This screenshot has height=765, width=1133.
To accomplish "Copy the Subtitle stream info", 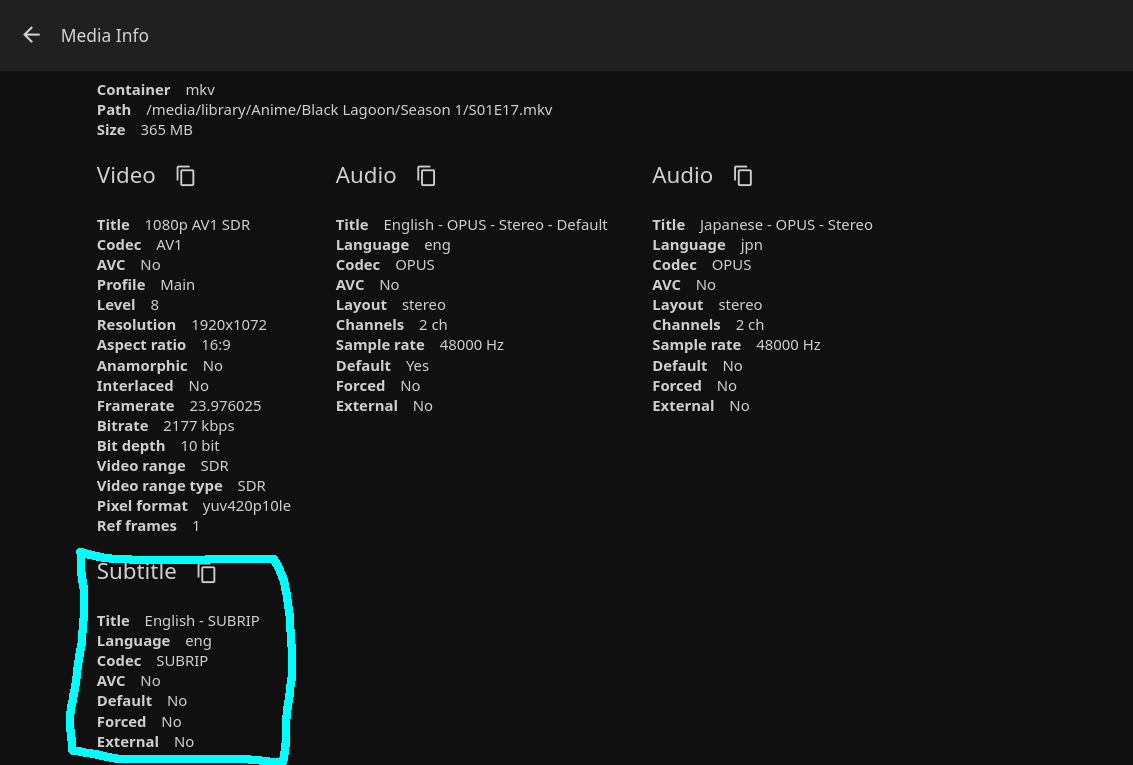I will click(x=207, y=573).
